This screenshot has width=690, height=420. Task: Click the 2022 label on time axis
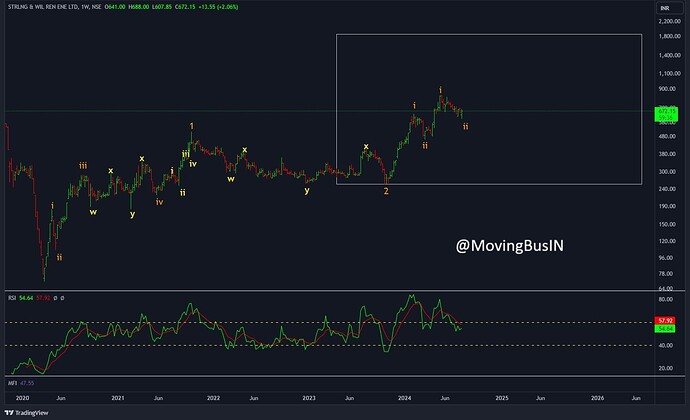coord(213,397)
